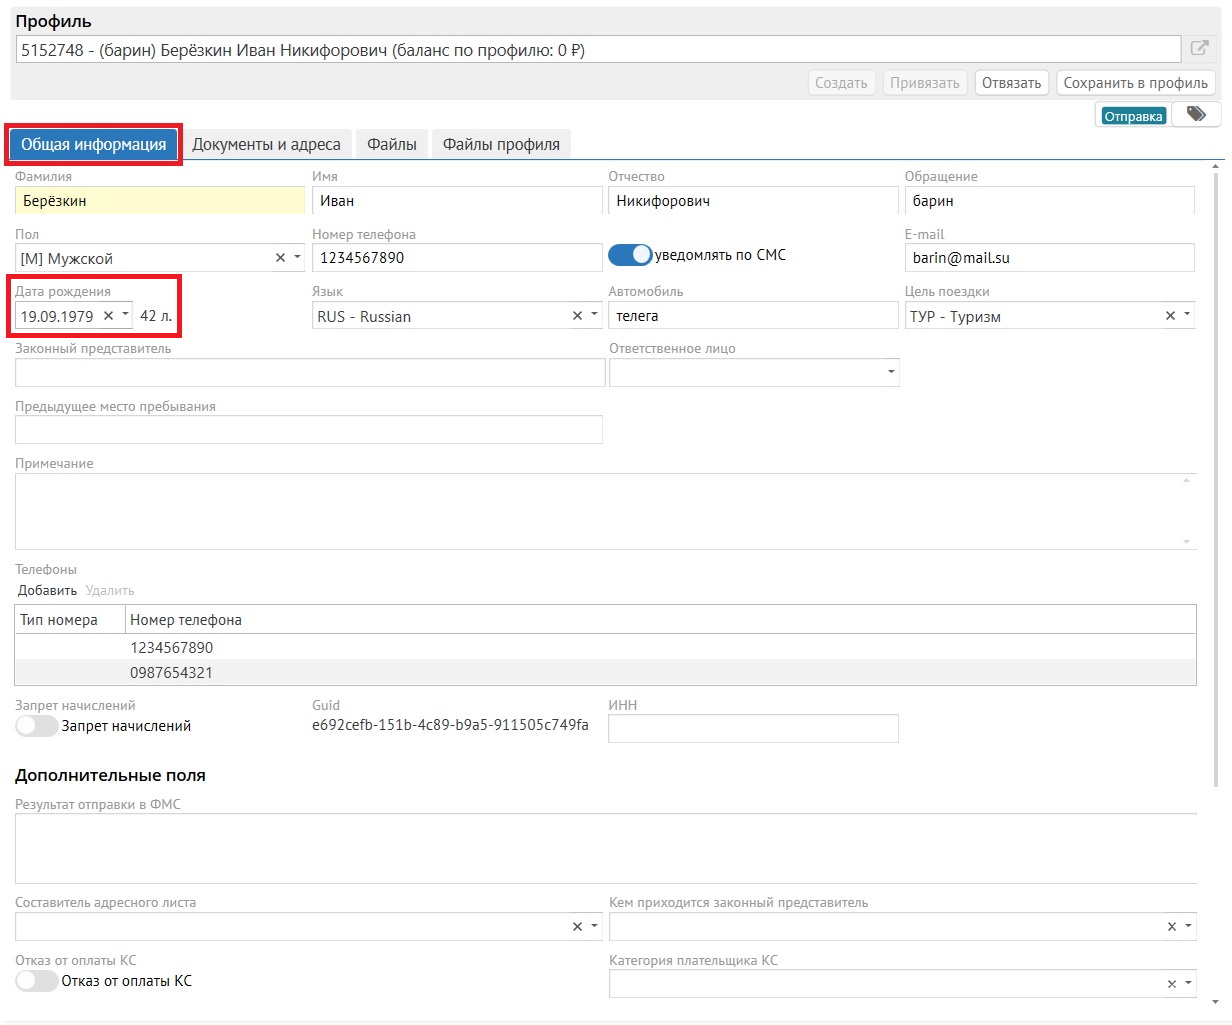Switch to Документы и адреса tab
Image resolution: width=1232 pixels, height=1025 pixels.
coord(266,145)
